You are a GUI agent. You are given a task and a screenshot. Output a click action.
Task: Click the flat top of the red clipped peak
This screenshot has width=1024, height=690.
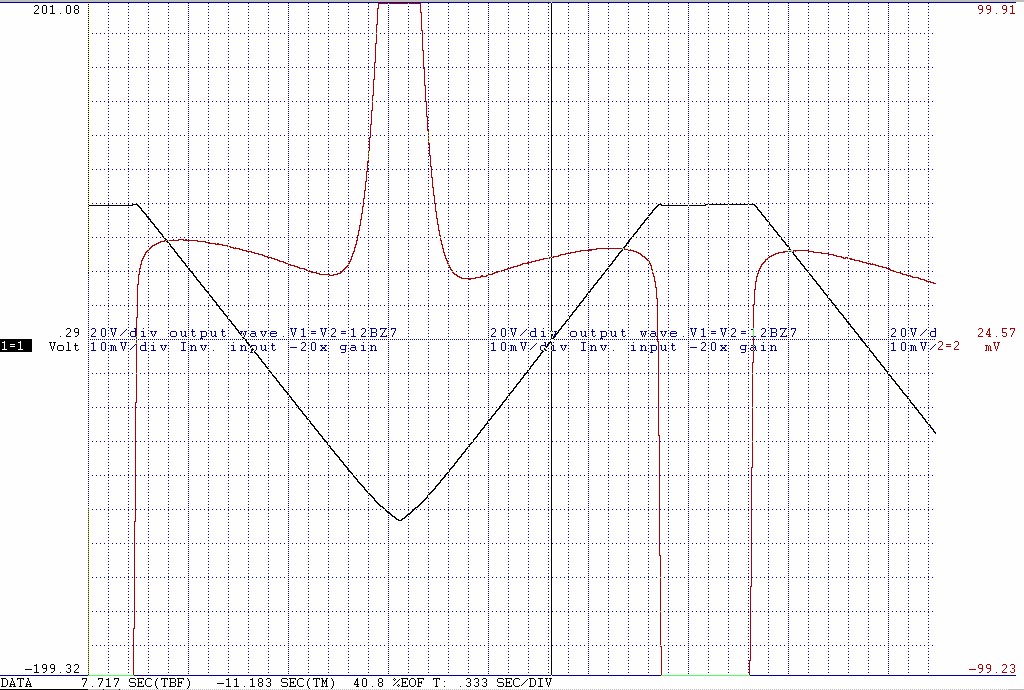click(x=399, y=4)
